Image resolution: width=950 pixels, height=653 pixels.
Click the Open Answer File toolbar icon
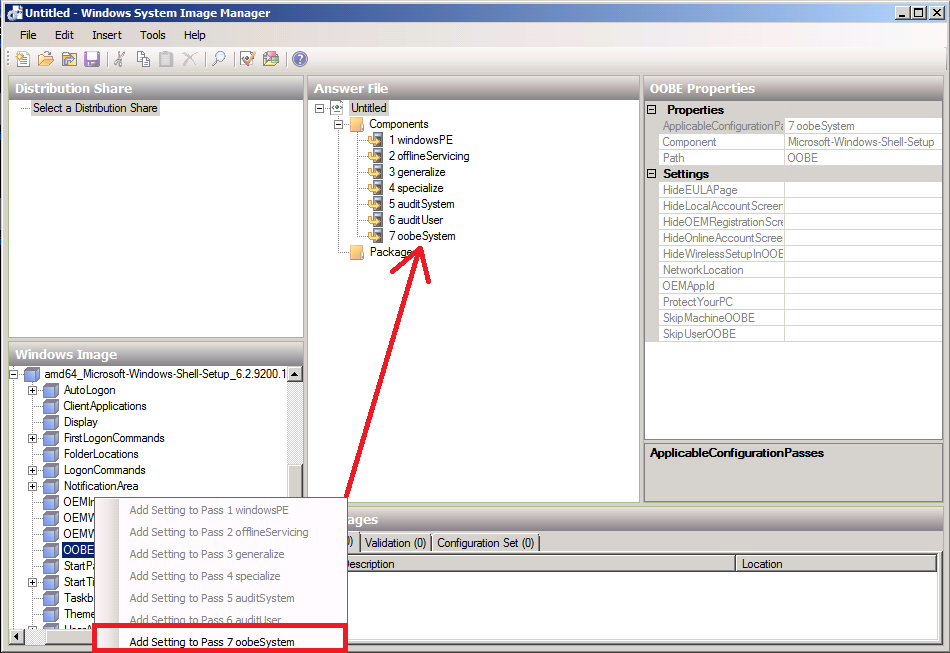pos(45,59)
